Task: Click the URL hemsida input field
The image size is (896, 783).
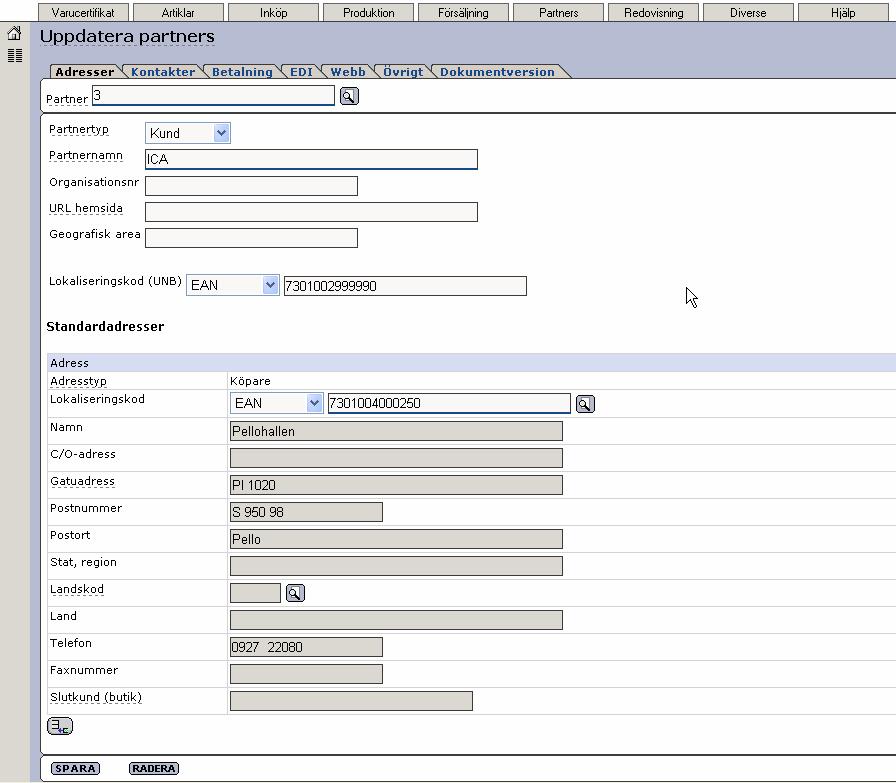Action: tap(311, 212)
